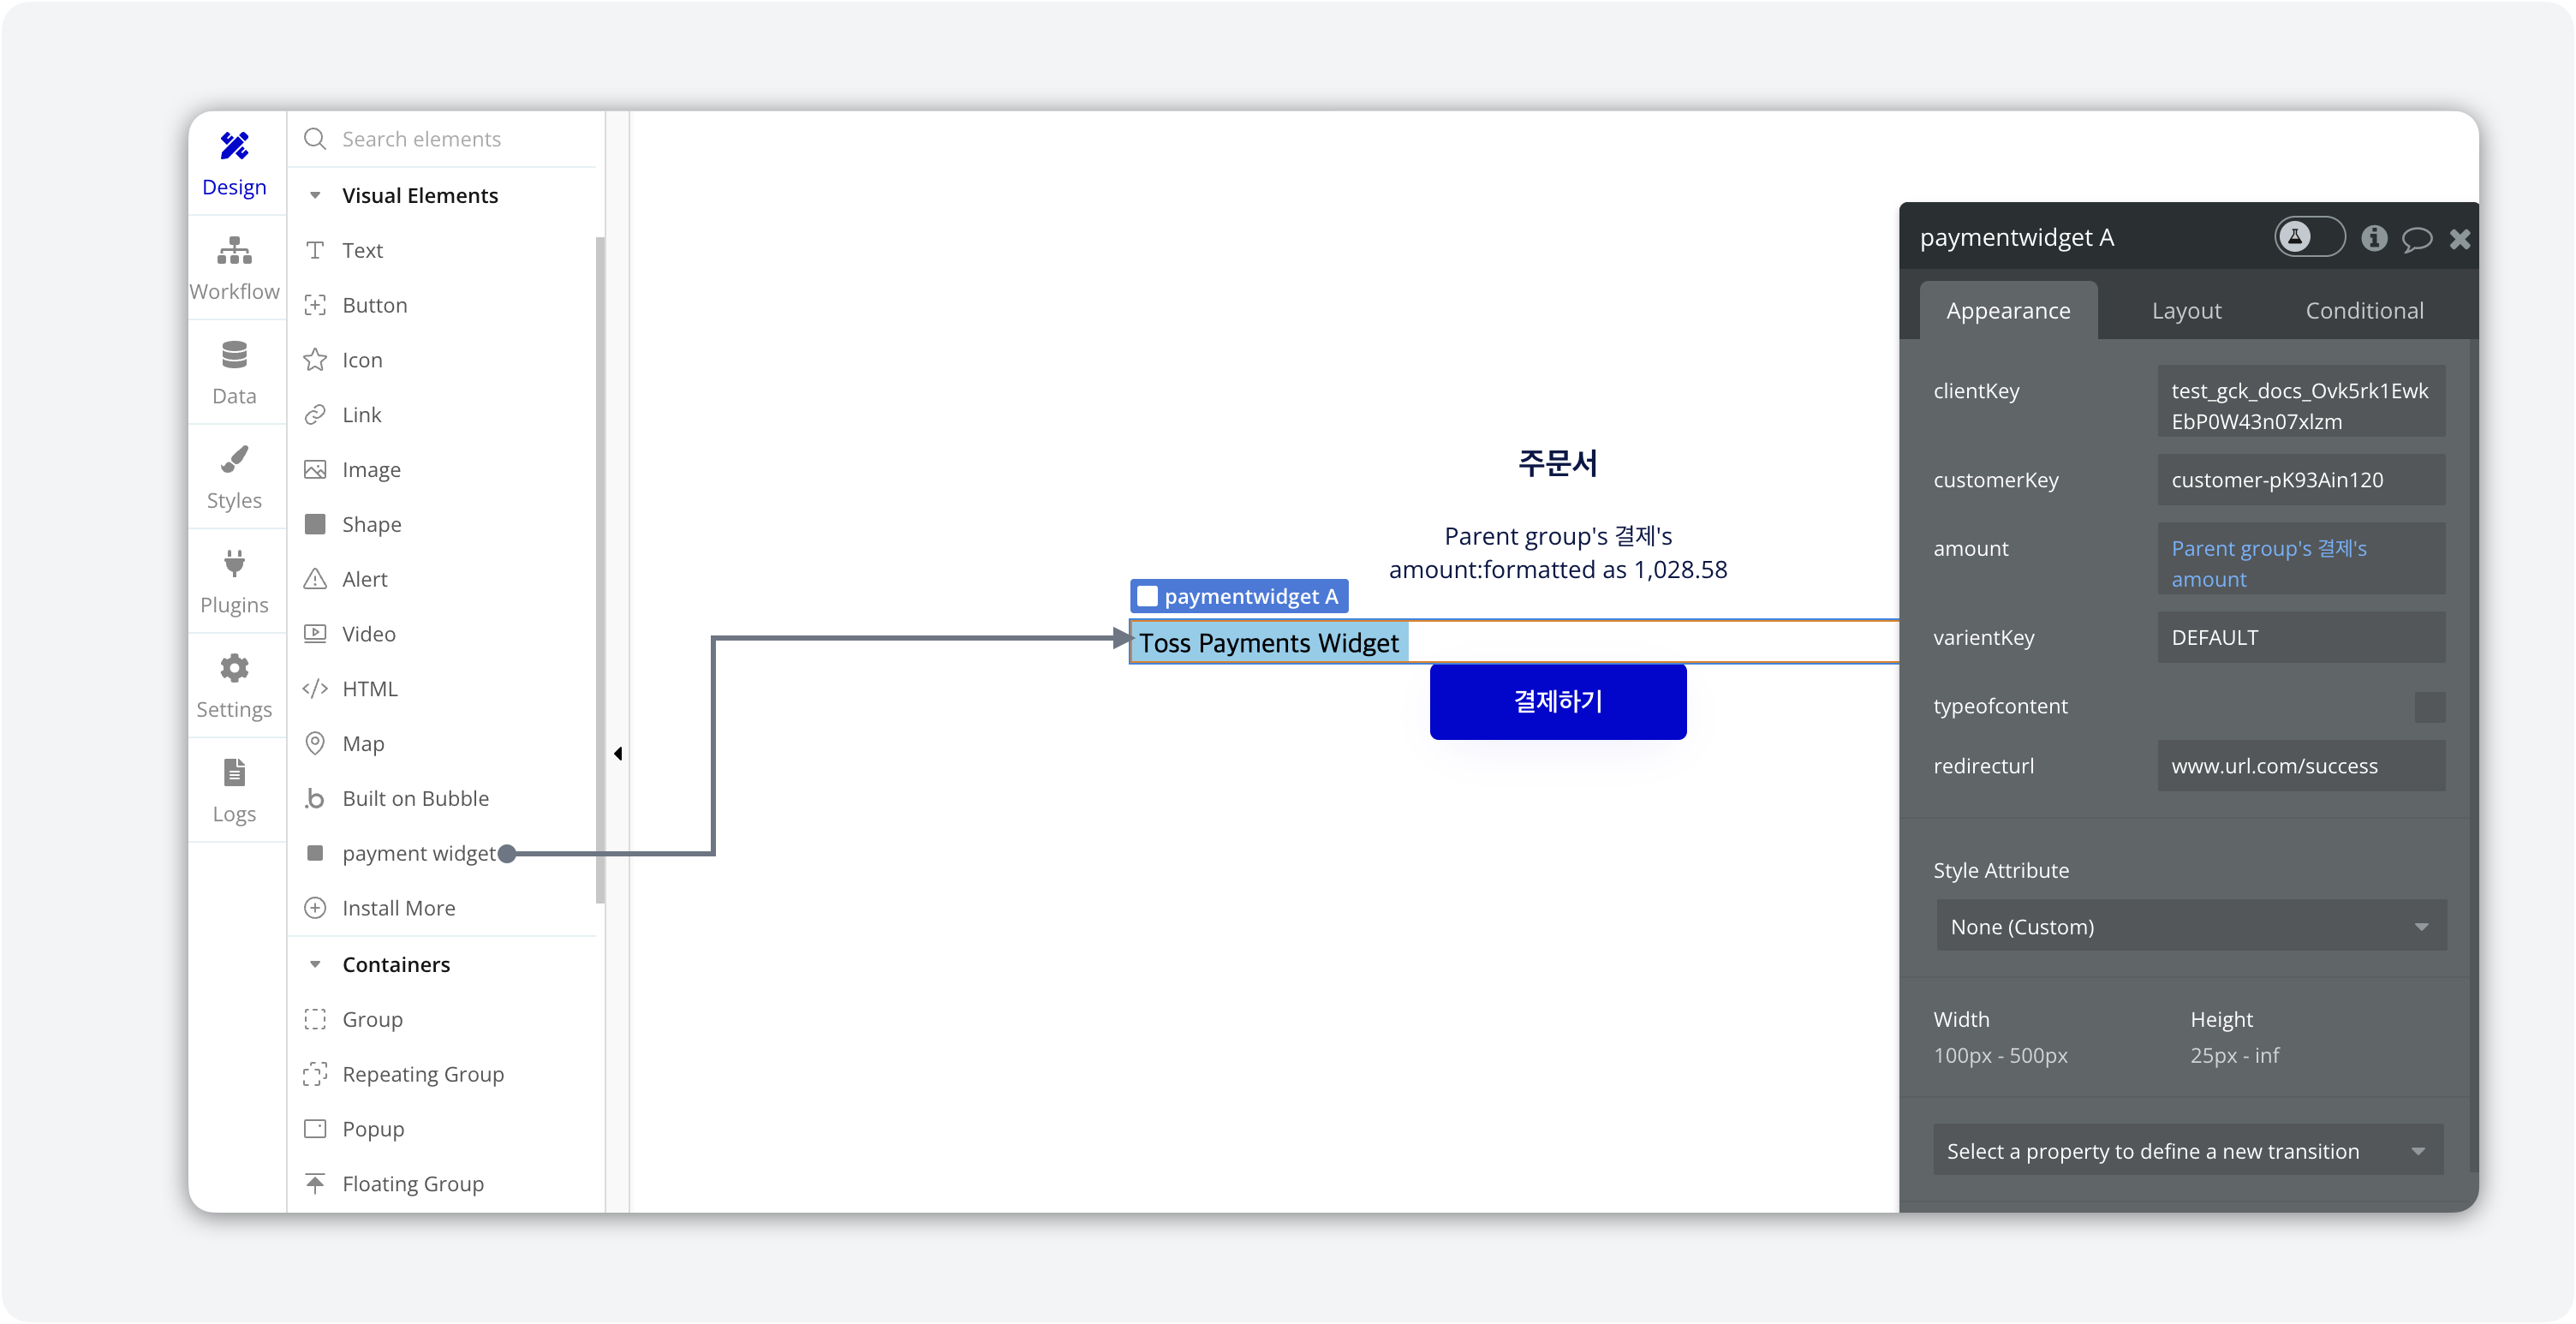Select the HTML element icon

click(315, 689)
